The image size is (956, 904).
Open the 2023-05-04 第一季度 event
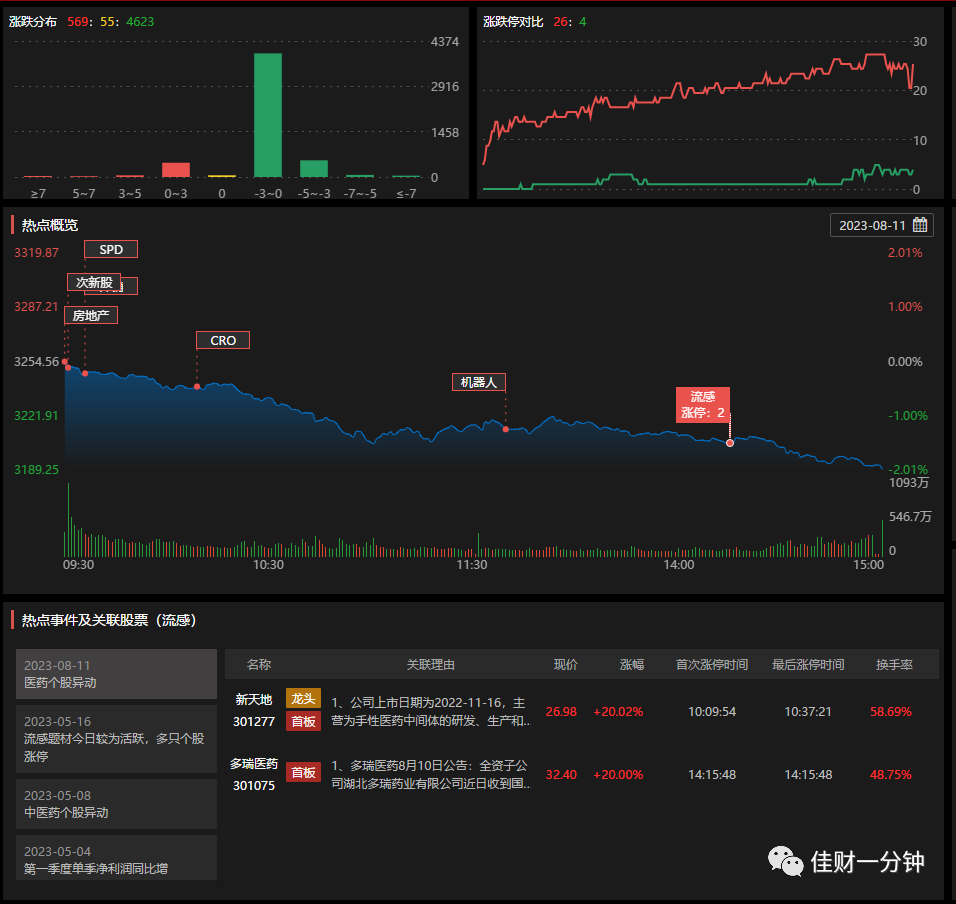tap(116, 858)
